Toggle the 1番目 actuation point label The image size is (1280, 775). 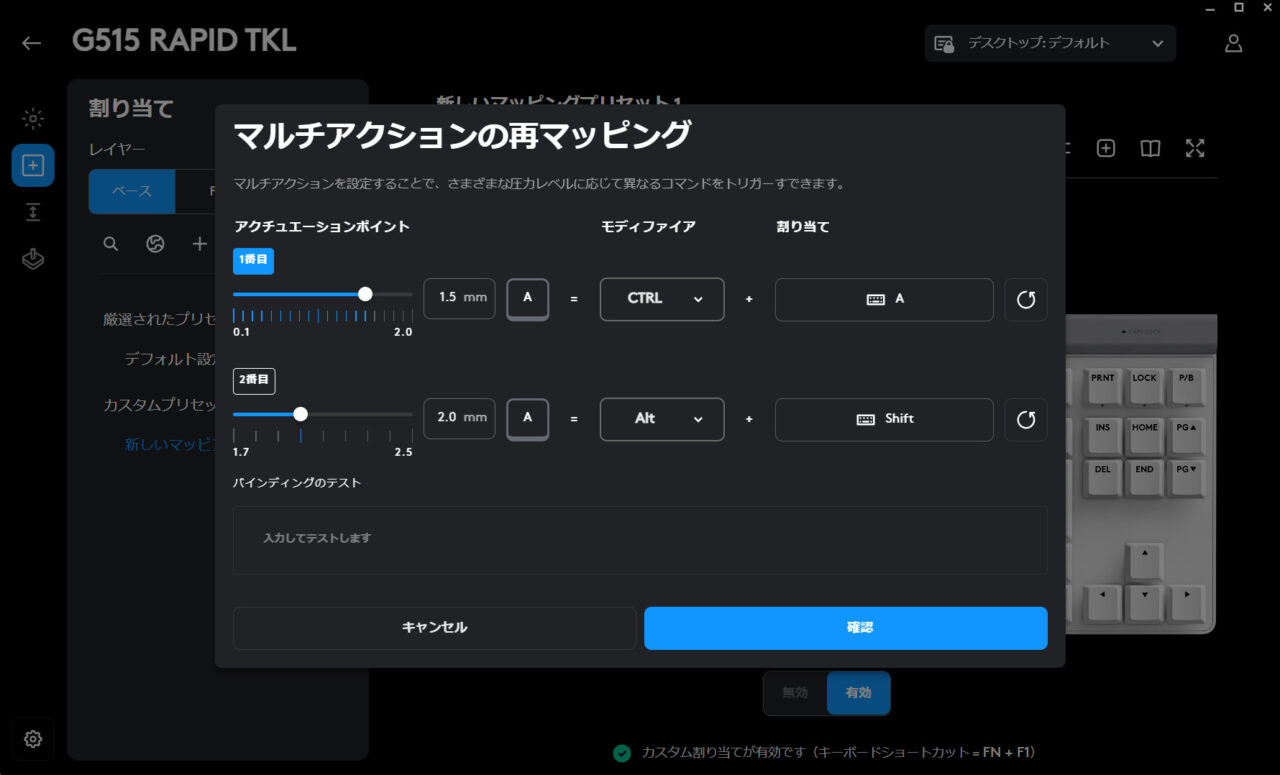click(x=253, y=260)
